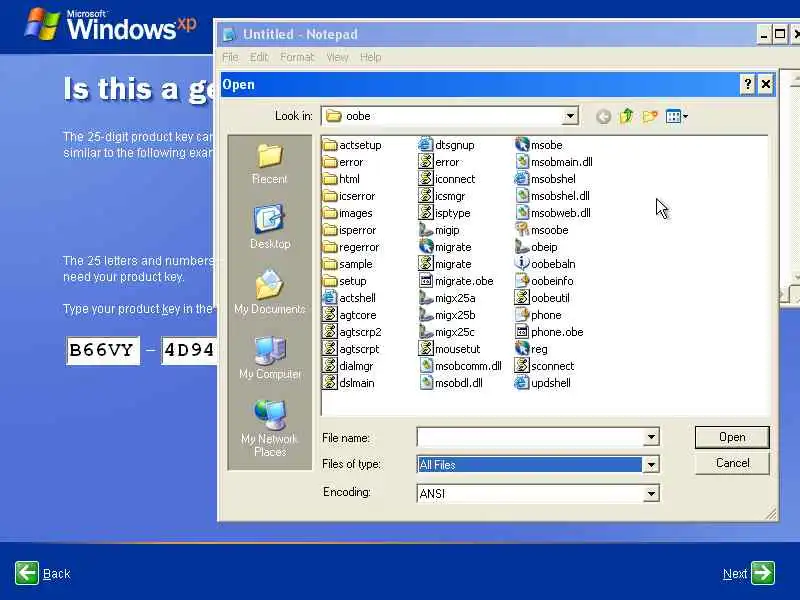Expand the Files of type dropdown
Screen dimensions: 800x600
point(651,465)
